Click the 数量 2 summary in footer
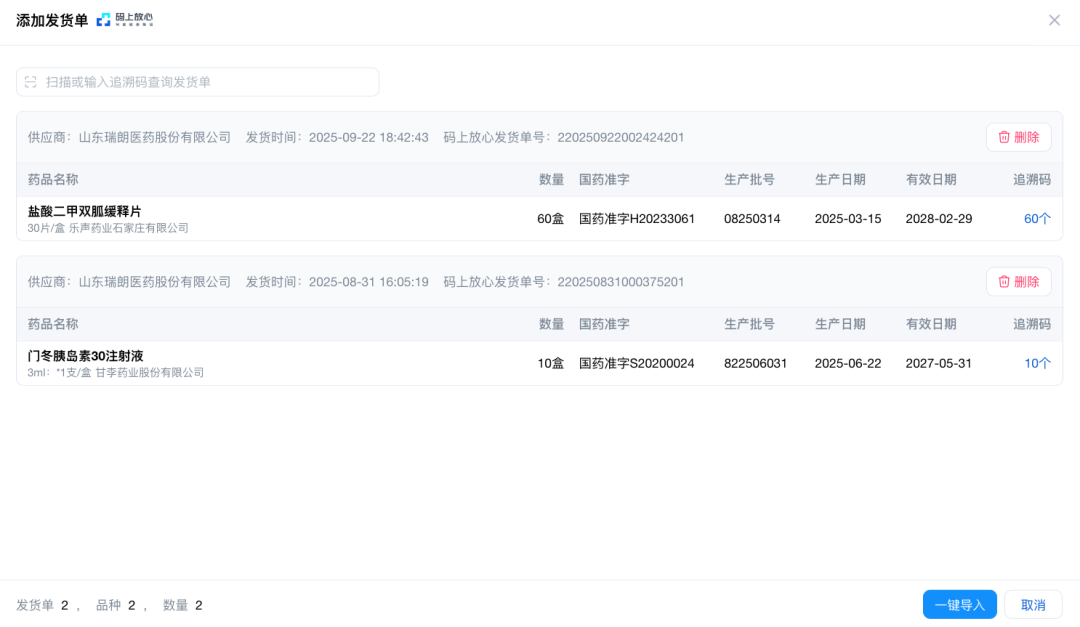 tap(183, 605)
